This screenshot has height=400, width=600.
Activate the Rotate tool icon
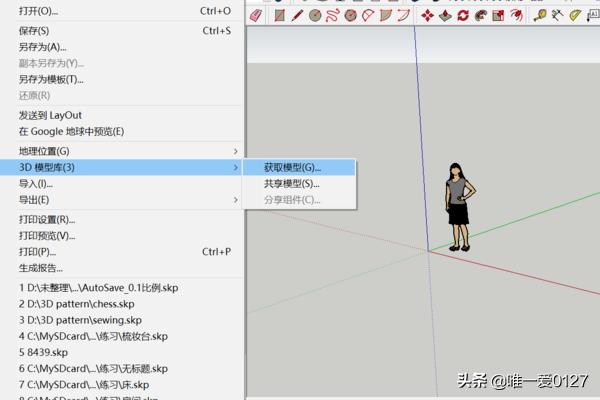point(463,15)
